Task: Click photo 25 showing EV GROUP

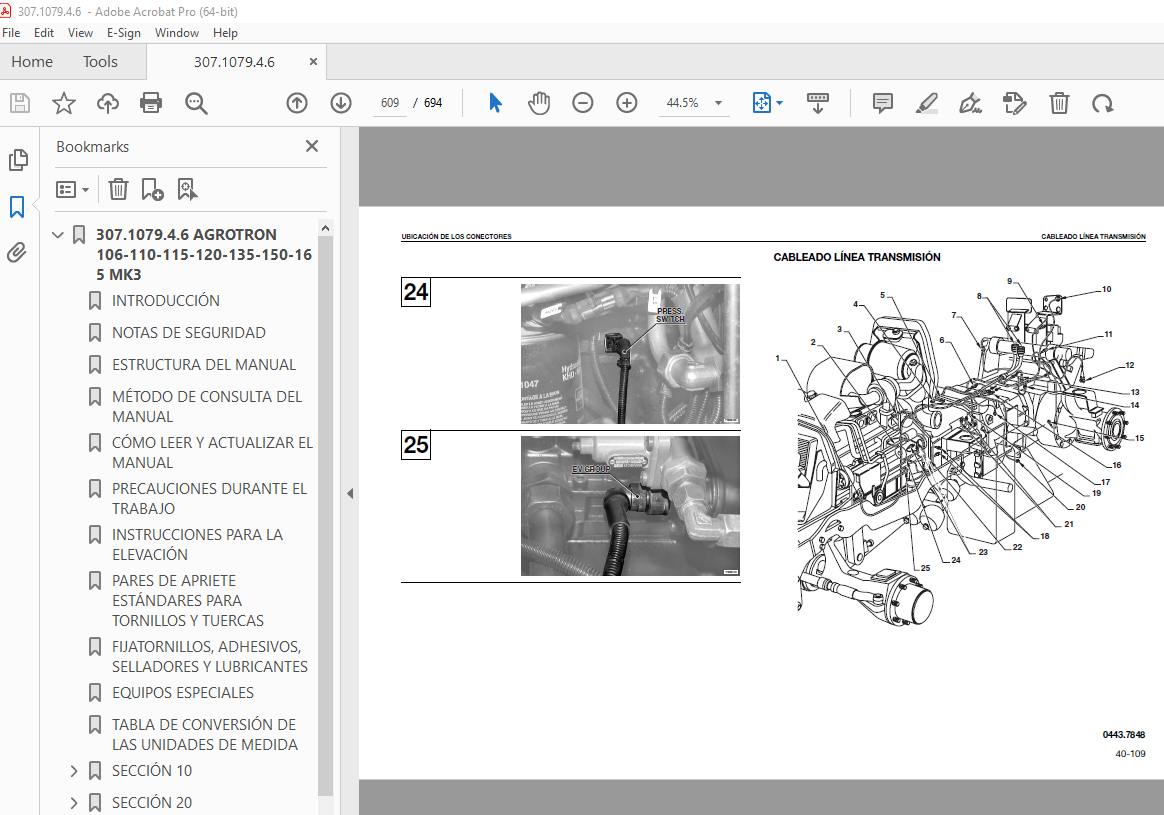Action: (x=630, y=505)
